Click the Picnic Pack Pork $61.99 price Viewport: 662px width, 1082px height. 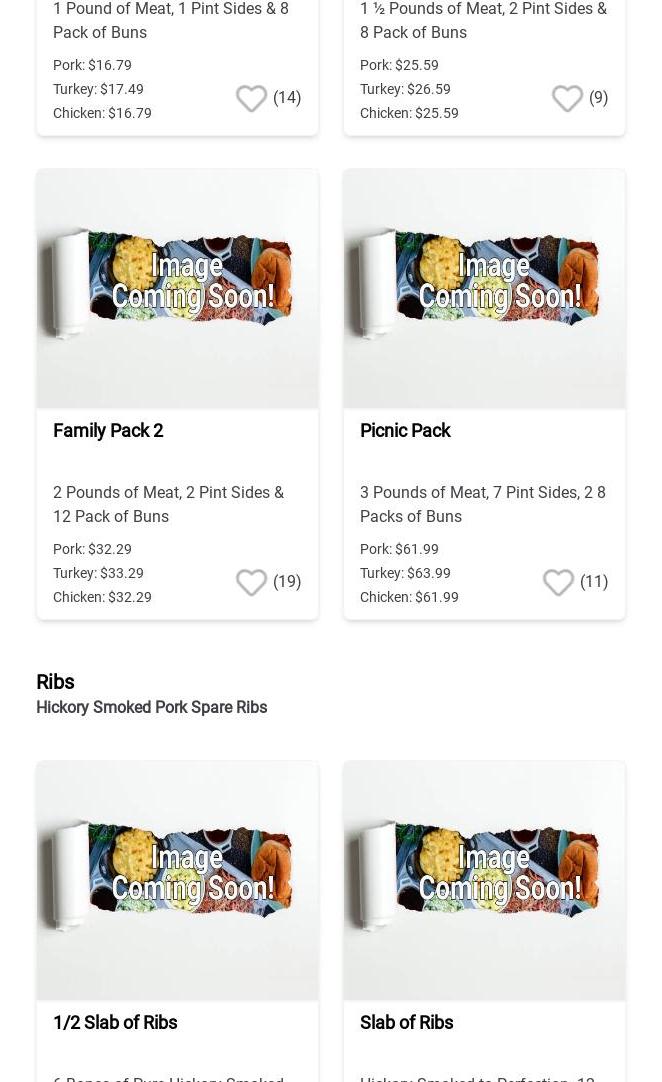(x=399, y=549)
